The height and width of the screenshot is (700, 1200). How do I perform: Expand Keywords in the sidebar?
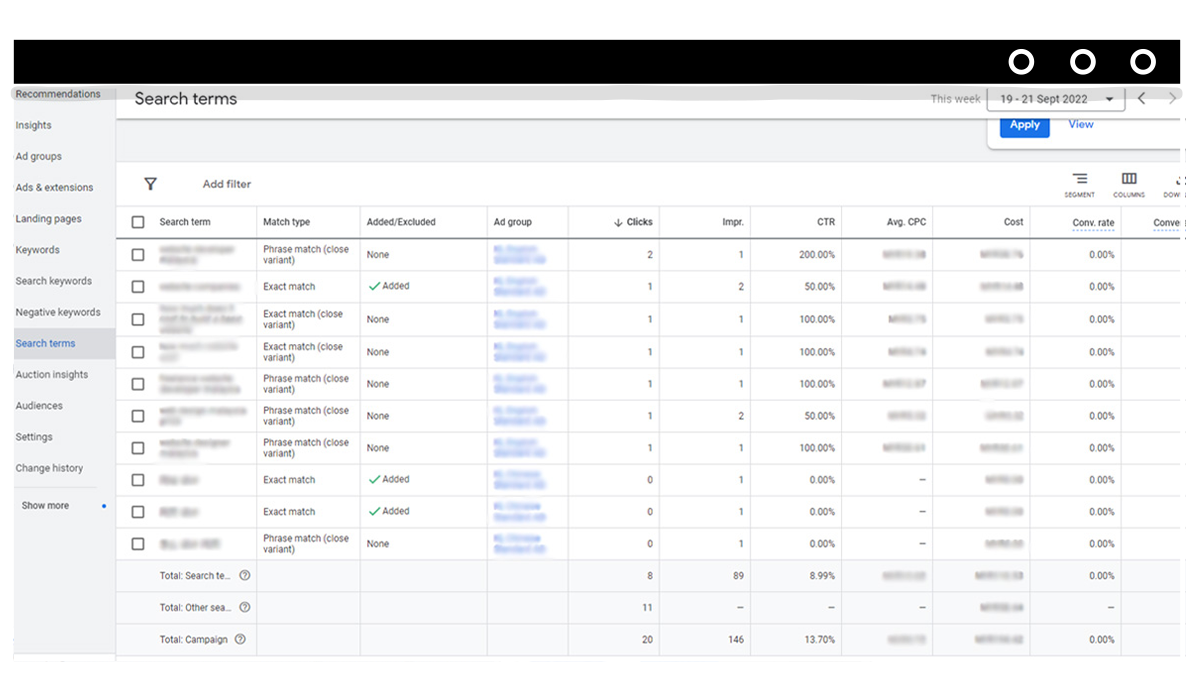pyautogui.click(x=37, y=250)
